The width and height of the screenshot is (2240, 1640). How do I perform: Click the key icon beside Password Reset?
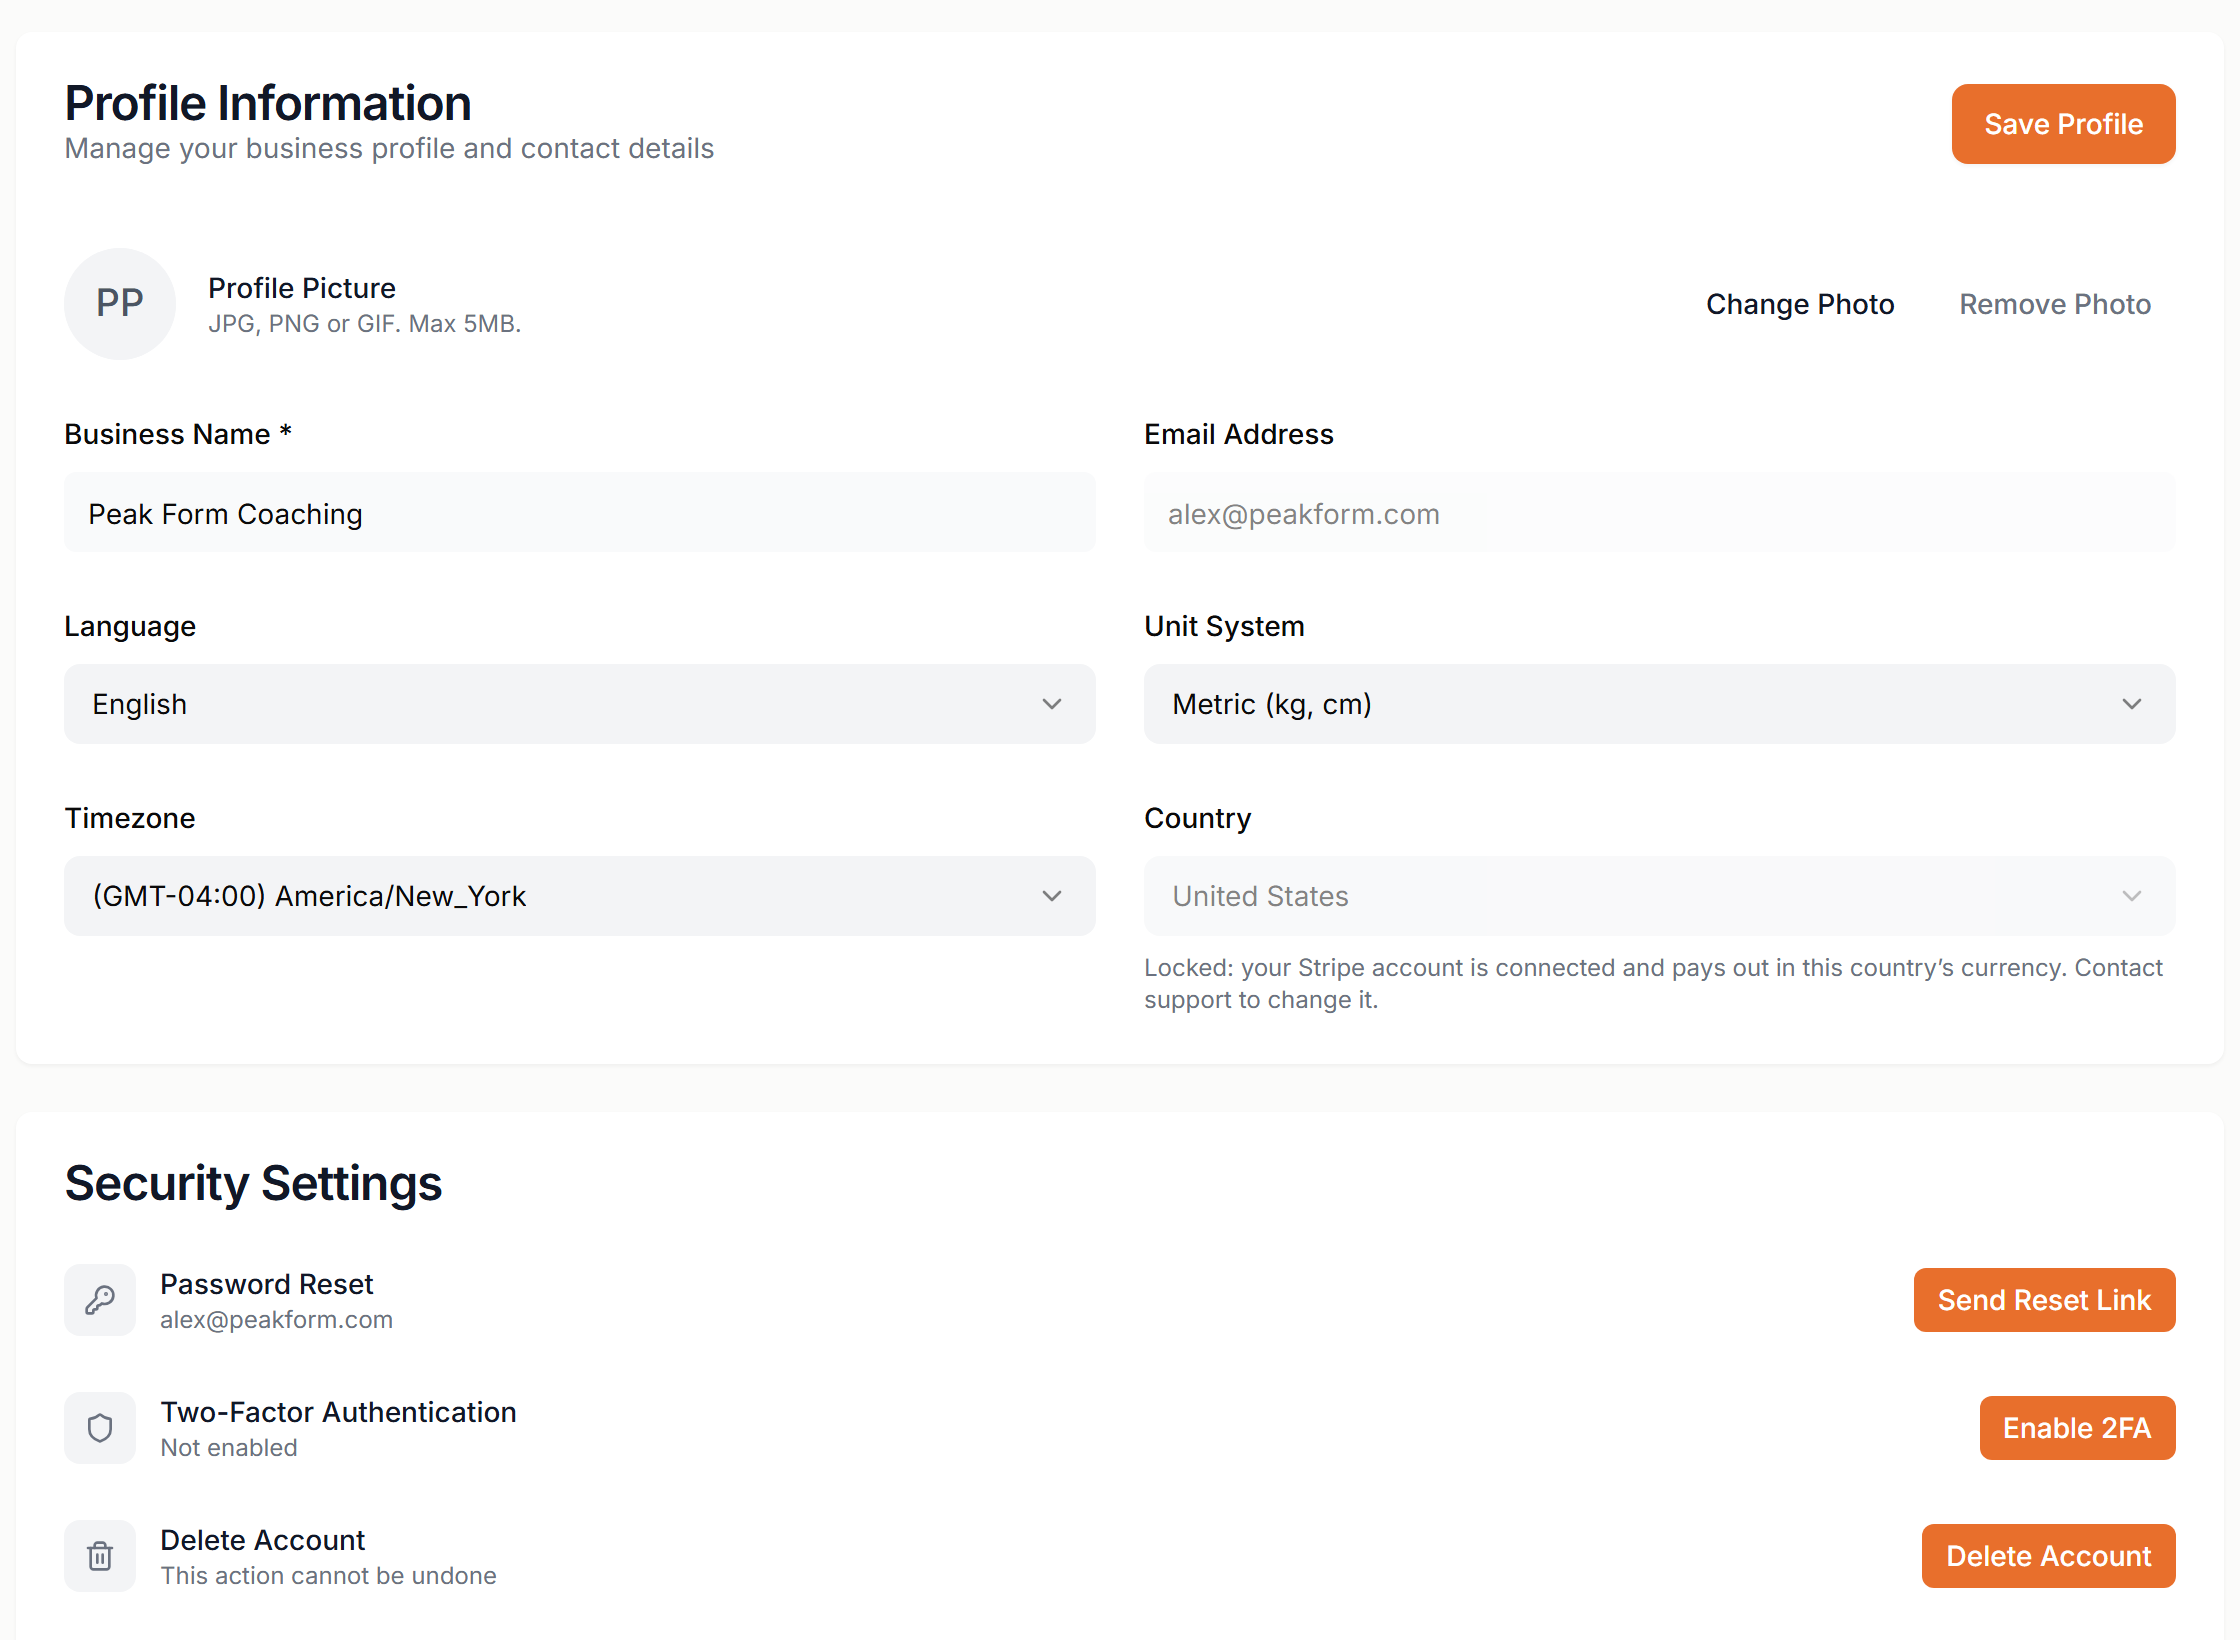[x=100, y=1300]
